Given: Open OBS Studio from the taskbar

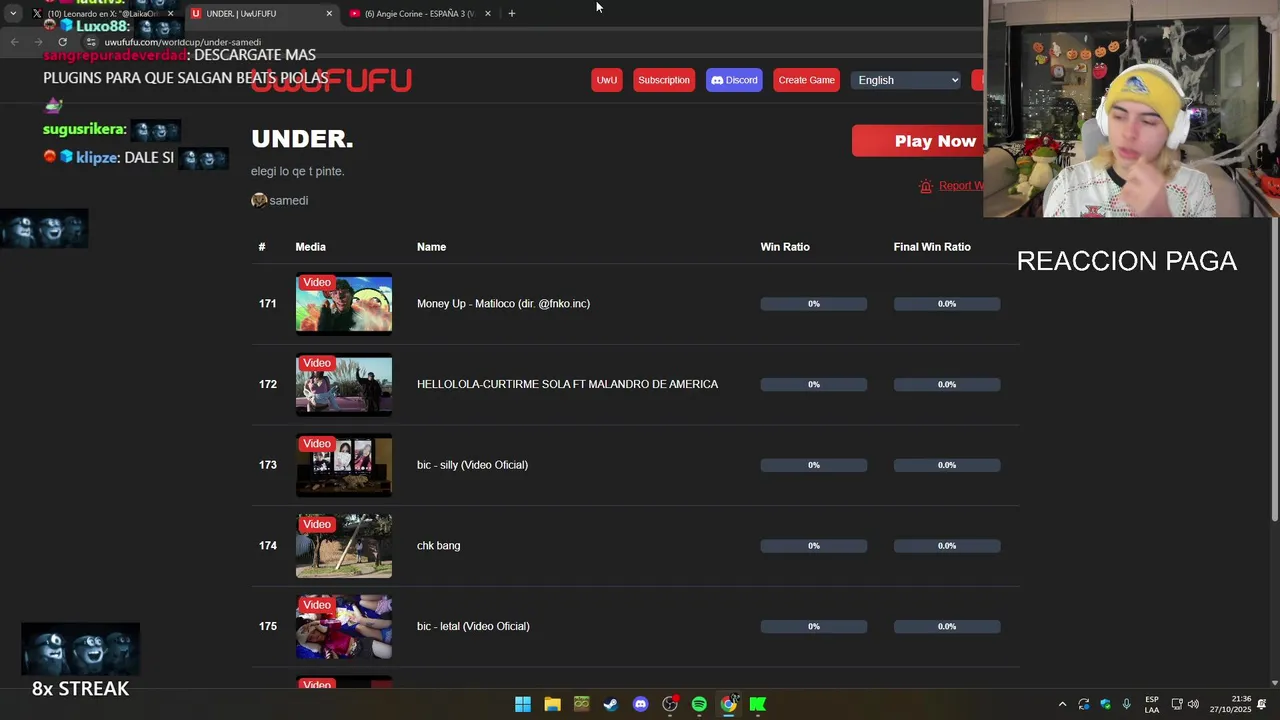Looking at the screenshot, I should pyautogui.click(x=670, y=704).
